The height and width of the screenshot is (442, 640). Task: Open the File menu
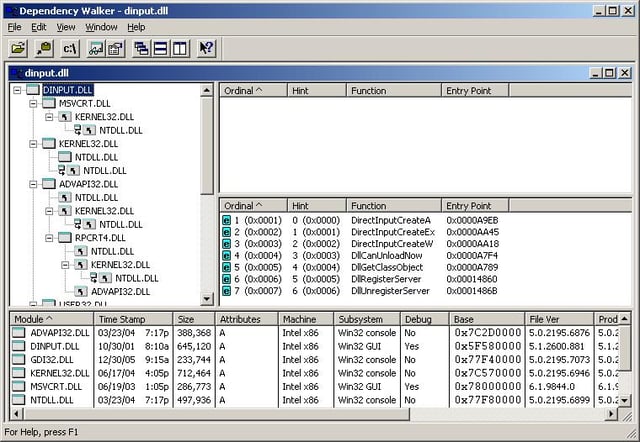14,27
